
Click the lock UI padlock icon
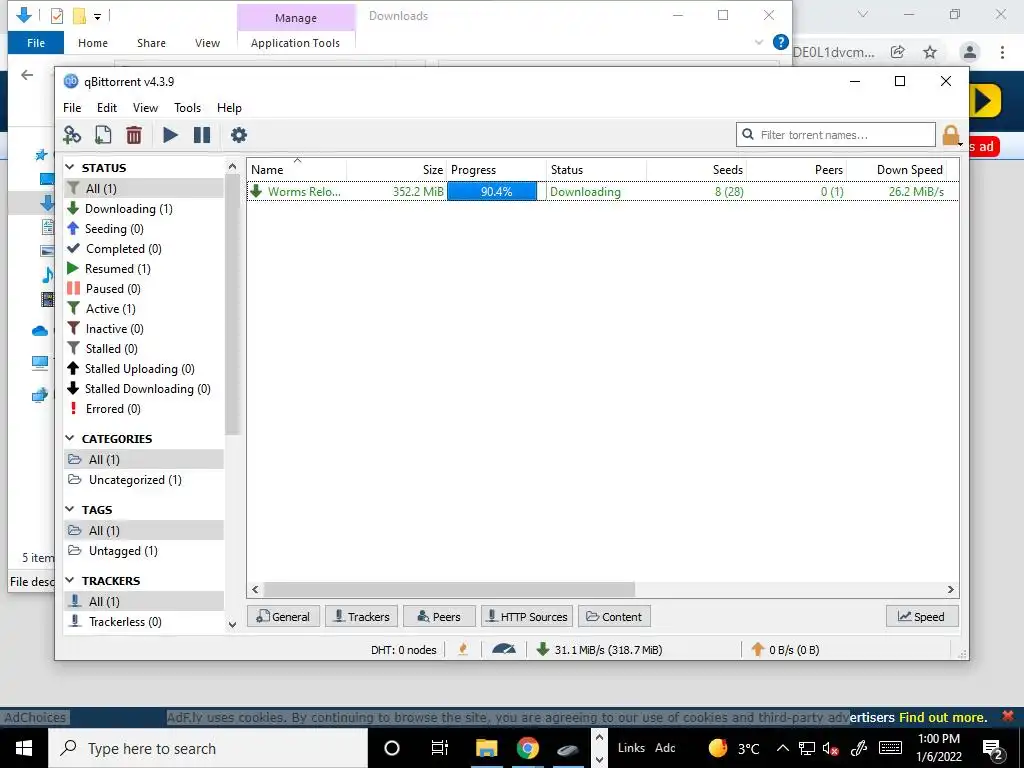(x=951, y=136)
